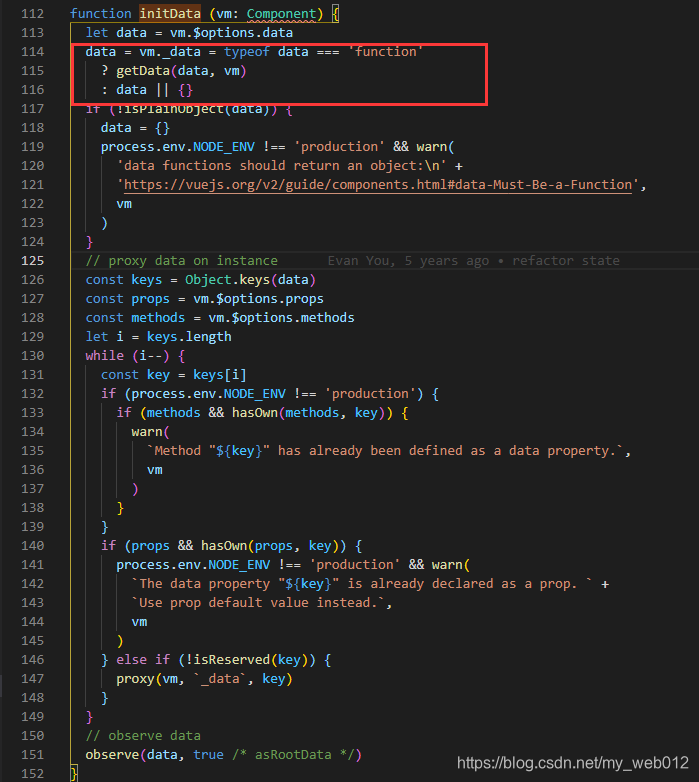The image size is (699, 782).
Task: Click the '// observe data' comment
Action: 143,736
